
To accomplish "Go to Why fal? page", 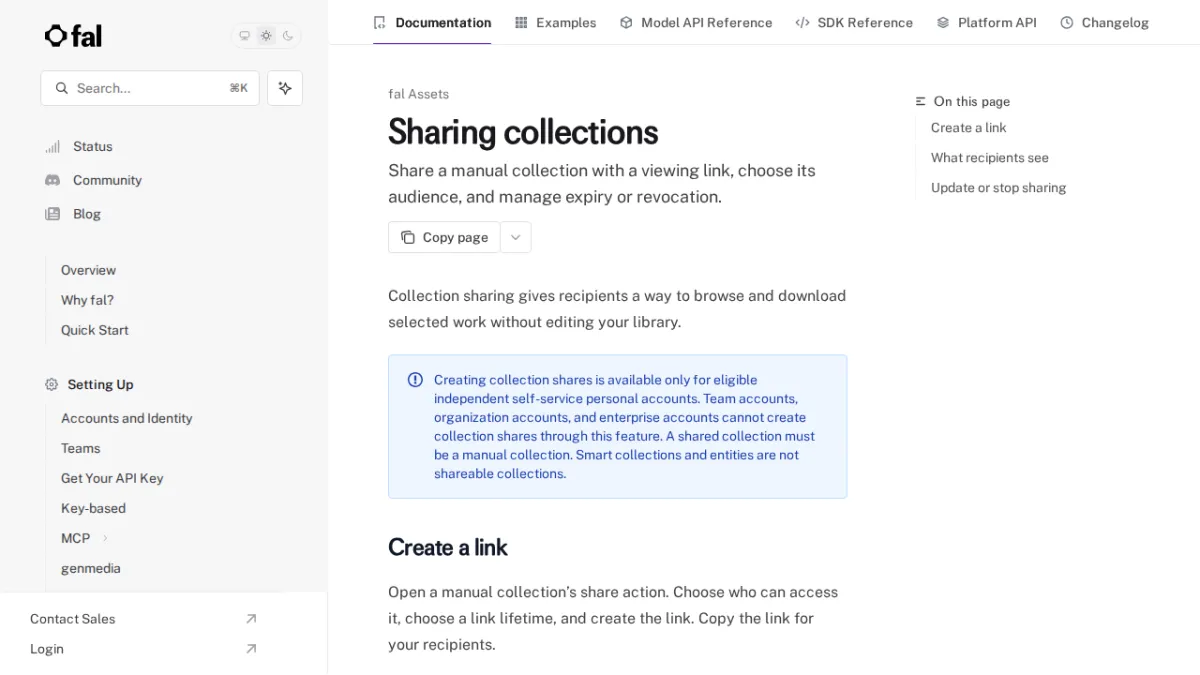I will pyautogui.click(x=87, y=300).
